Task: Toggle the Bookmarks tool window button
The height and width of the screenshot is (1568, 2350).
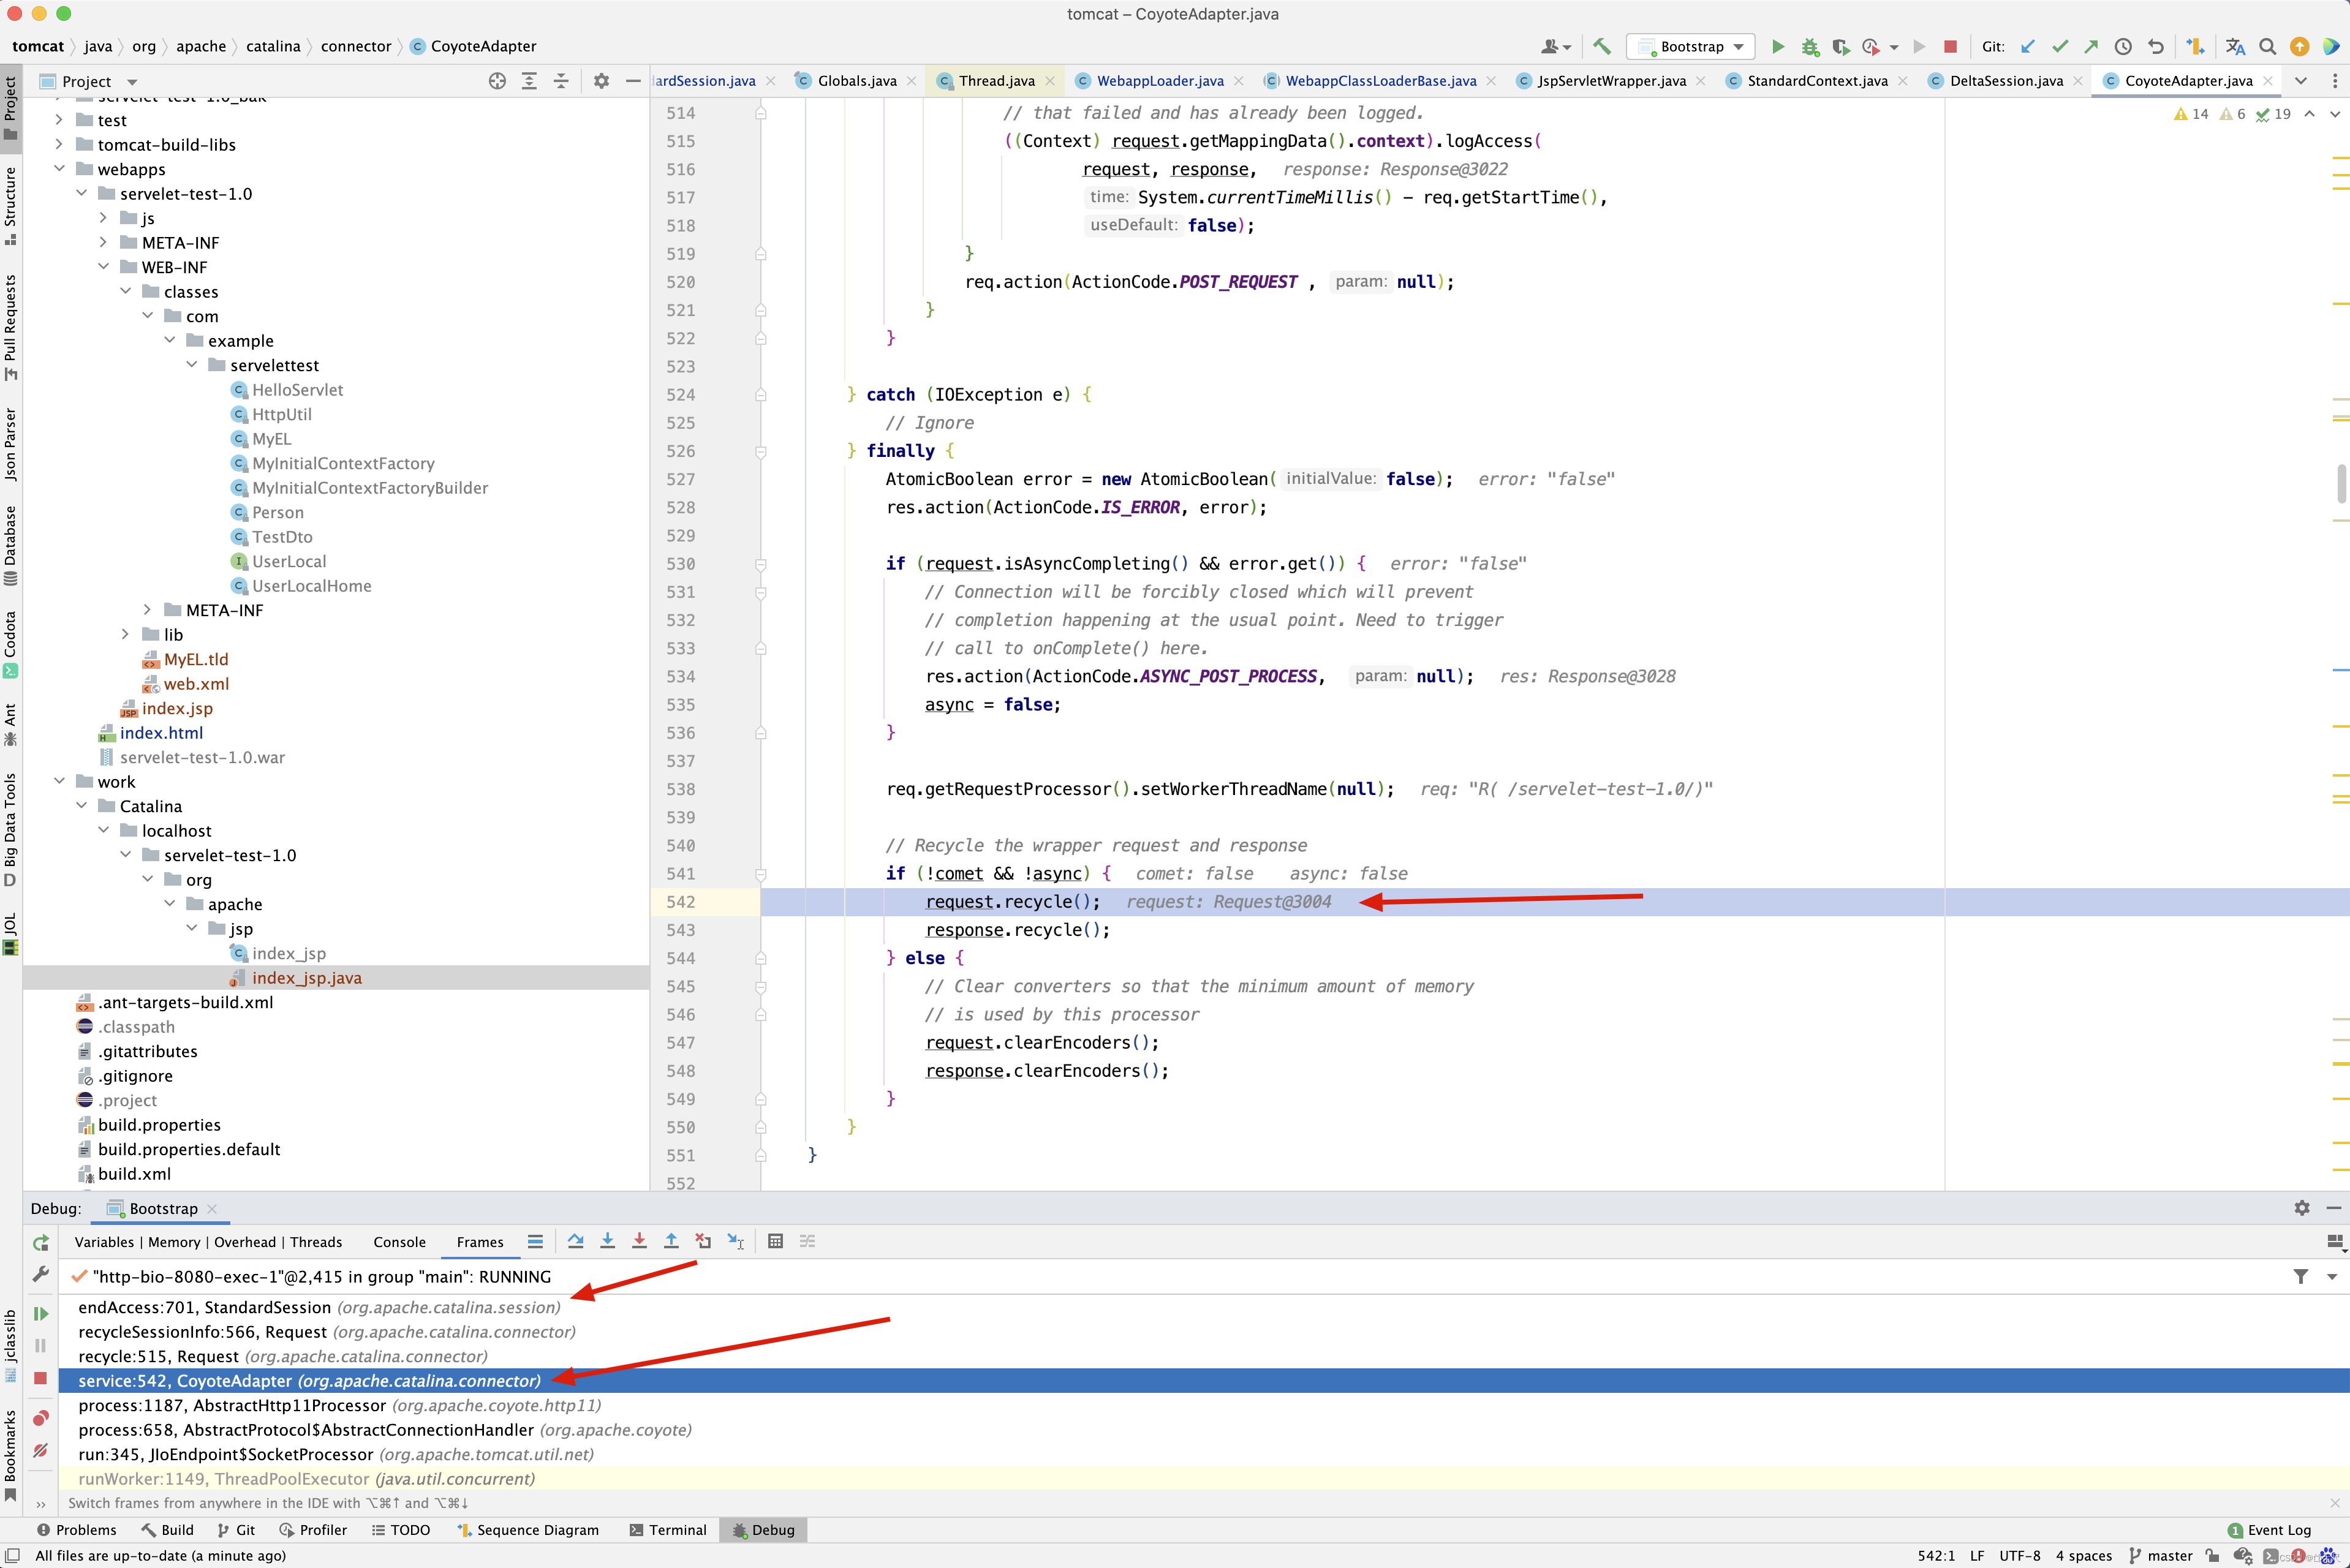Action: [11, 1455]
